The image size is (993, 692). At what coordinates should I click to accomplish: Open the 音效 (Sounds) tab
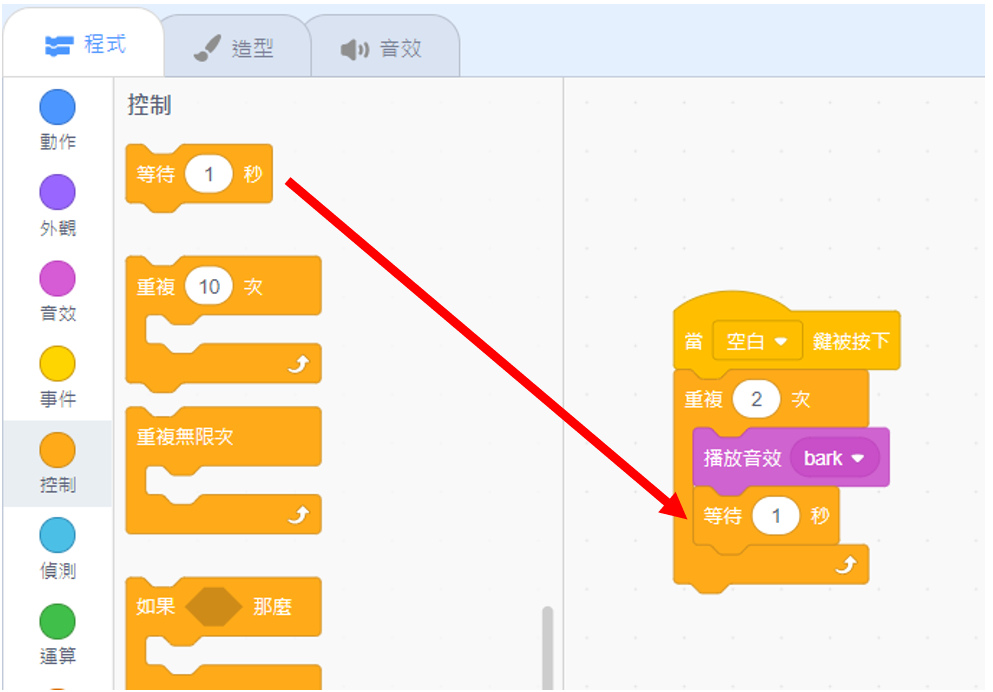click(381, 48)
